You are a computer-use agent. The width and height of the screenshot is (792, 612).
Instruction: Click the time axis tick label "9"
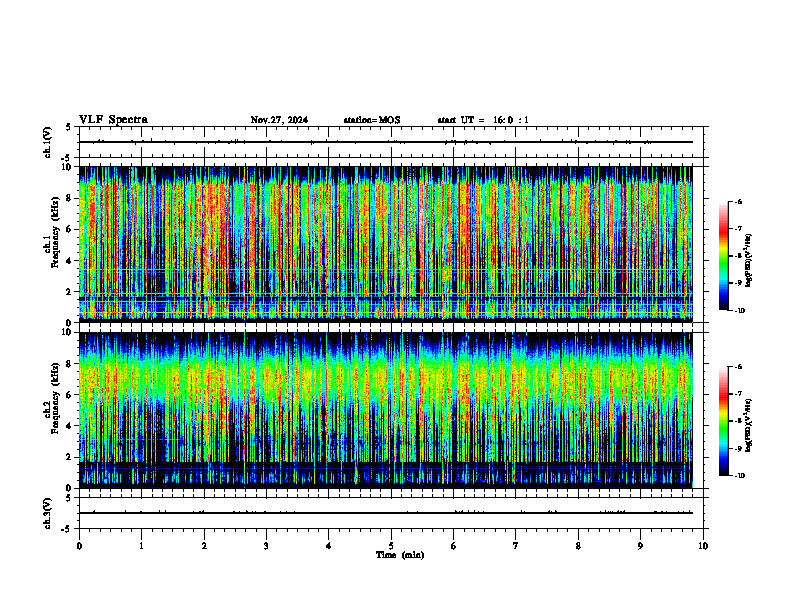tap(640, 546)
